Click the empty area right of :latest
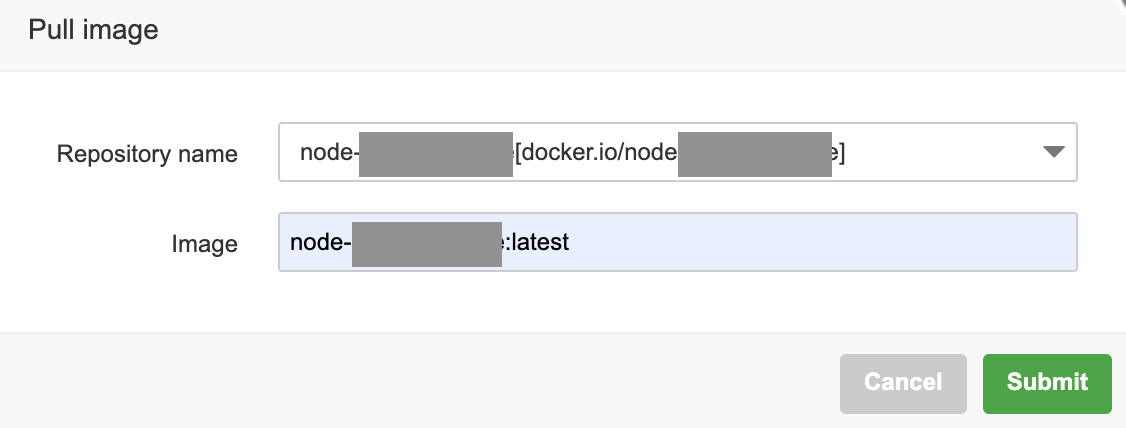 820,242
